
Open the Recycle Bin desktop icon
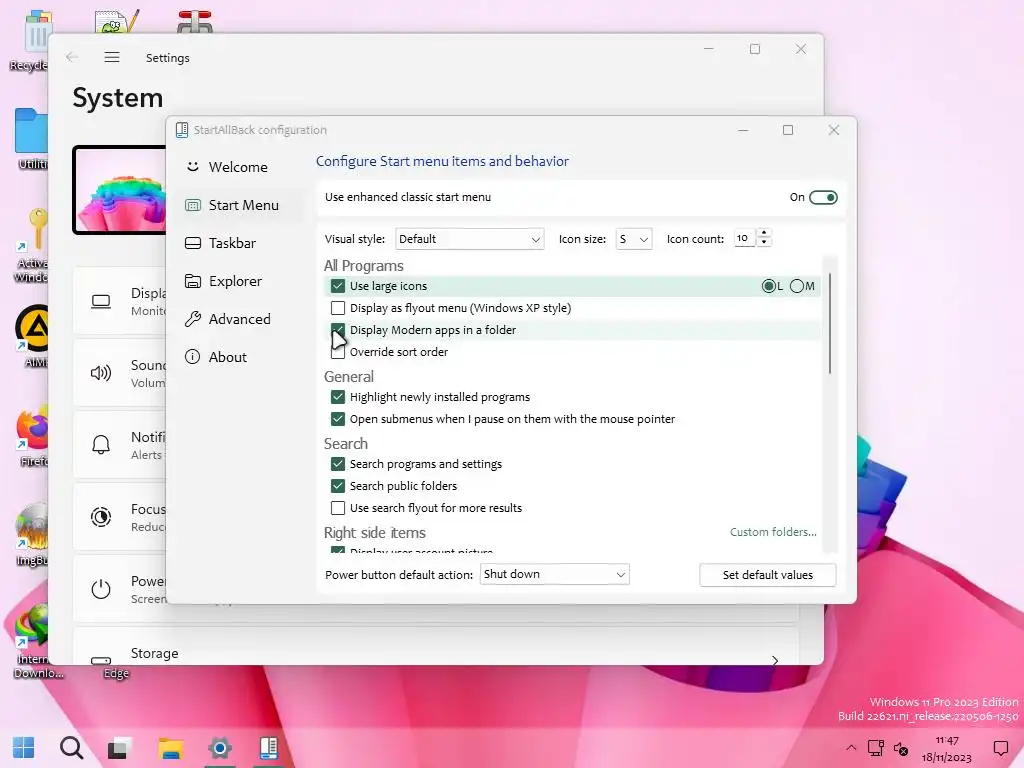pos(31,39)
